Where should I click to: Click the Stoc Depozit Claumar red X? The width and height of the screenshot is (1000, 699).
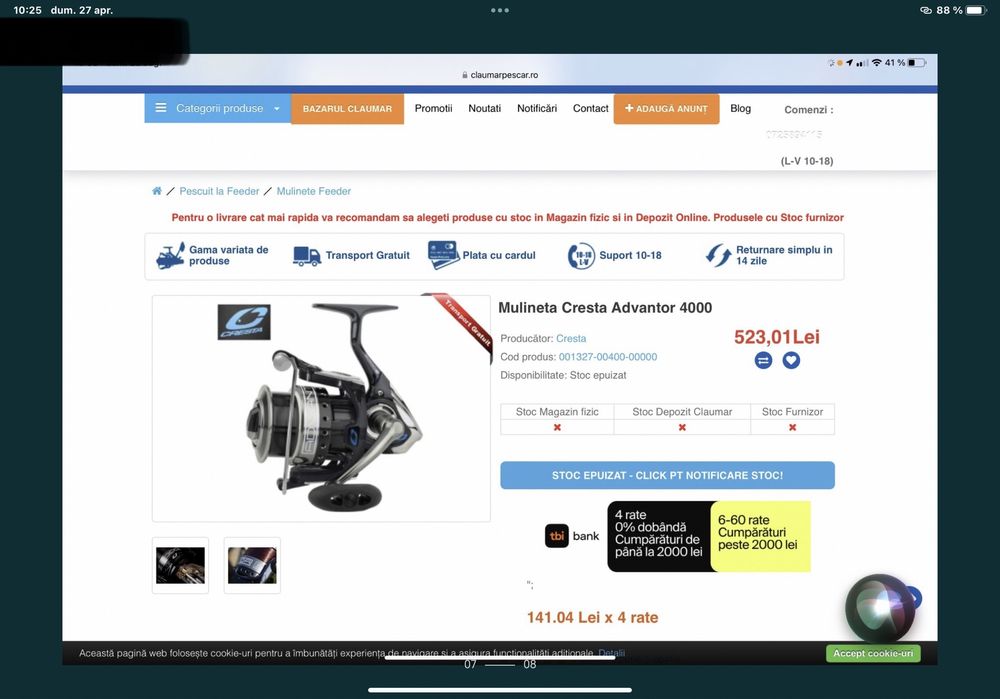click(682, 427)
